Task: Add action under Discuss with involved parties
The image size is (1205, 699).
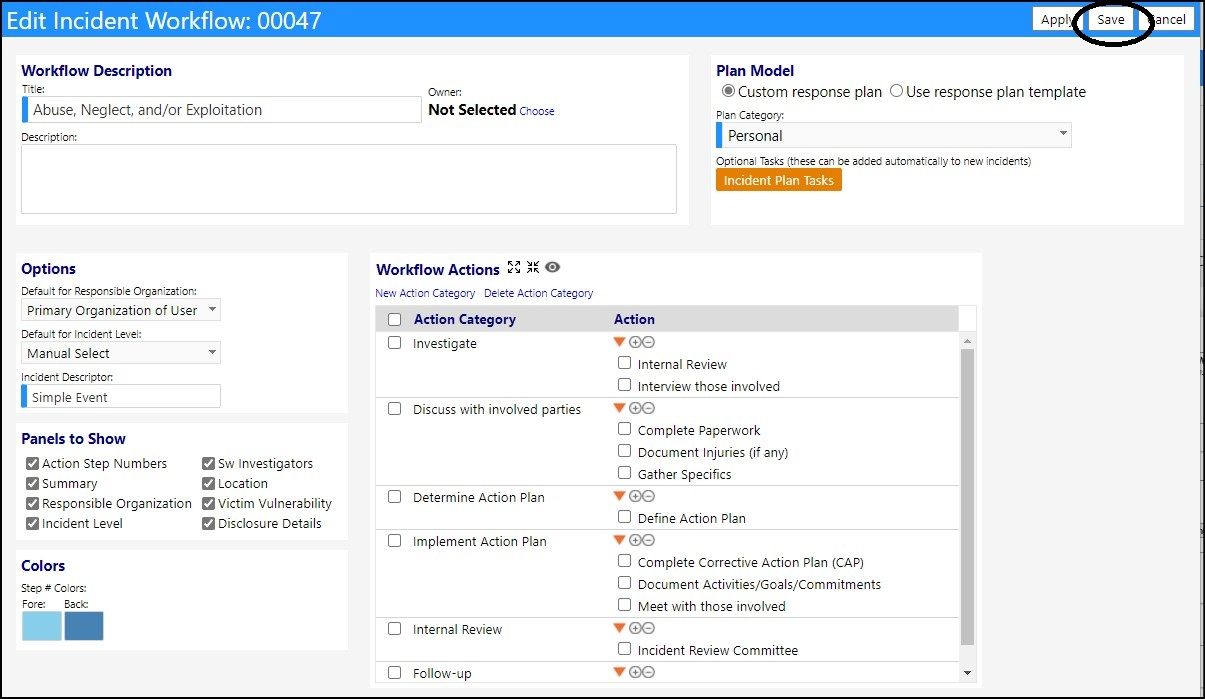Action: pyautogui.click(x=635, y=408)
